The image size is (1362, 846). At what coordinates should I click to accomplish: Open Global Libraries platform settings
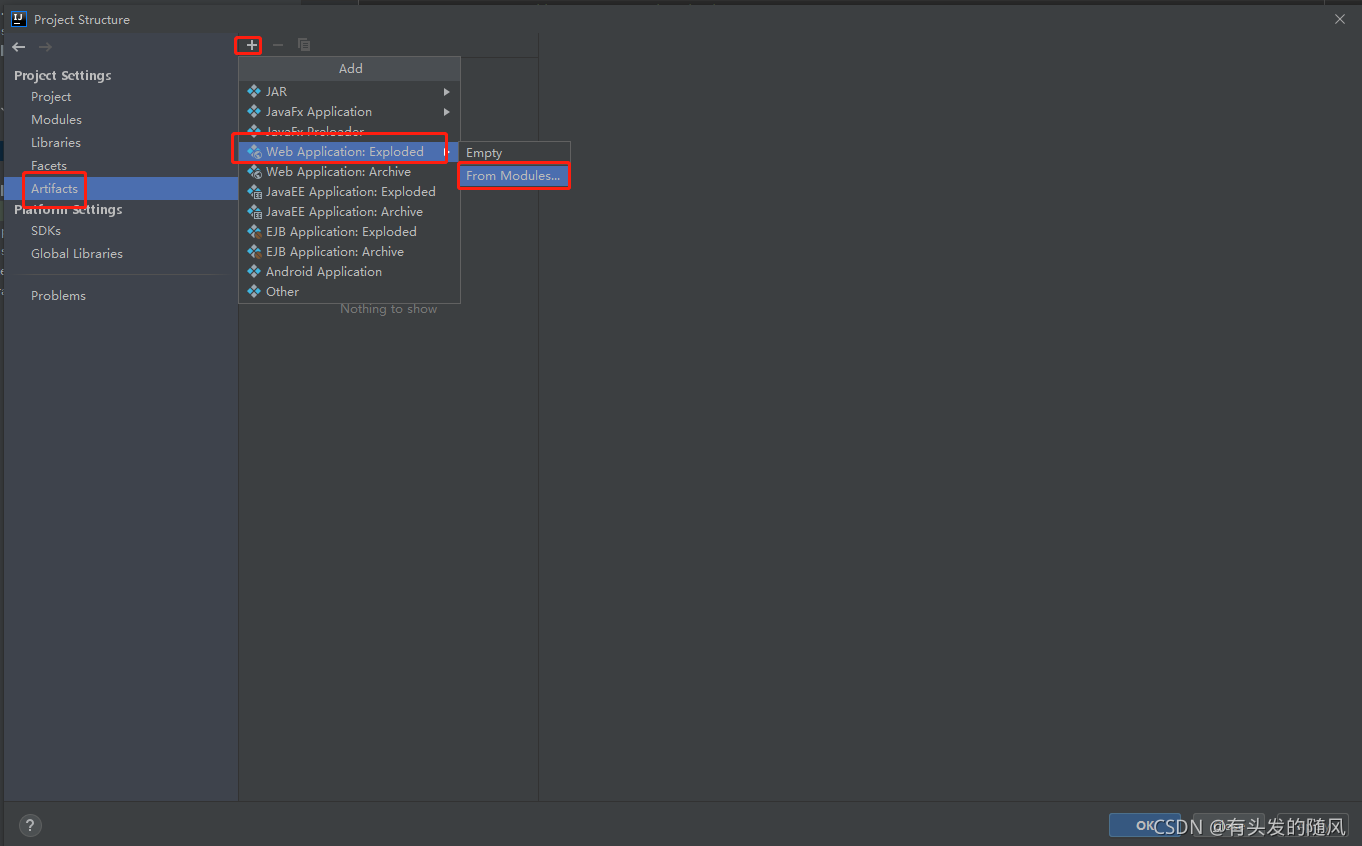[x=77, y=254]
